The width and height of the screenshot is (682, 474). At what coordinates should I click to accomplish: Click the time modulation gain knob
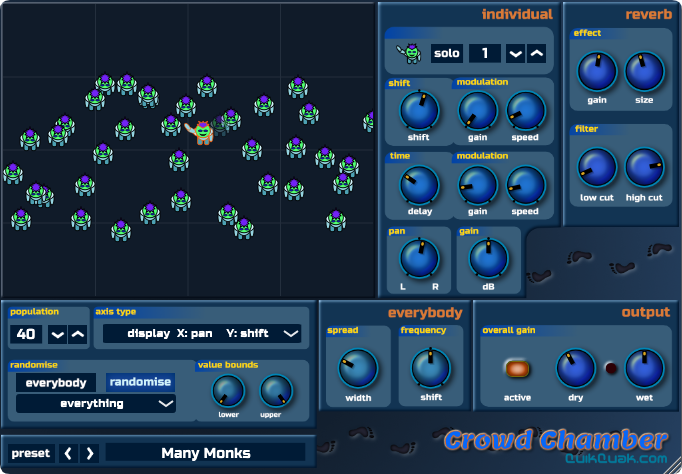click(x=478, y=185)
